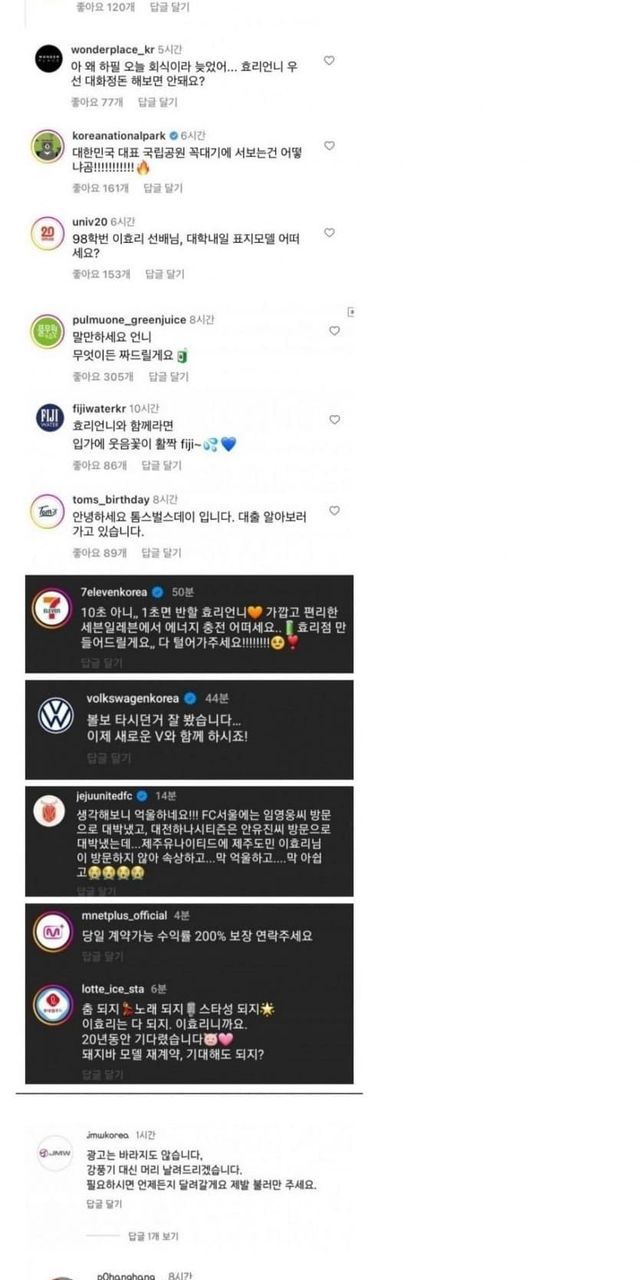Image resolution: width=640 pixels, height=1280 pixels.
Task: Like the toms_birthday comment
Action: tap(334, 511)
